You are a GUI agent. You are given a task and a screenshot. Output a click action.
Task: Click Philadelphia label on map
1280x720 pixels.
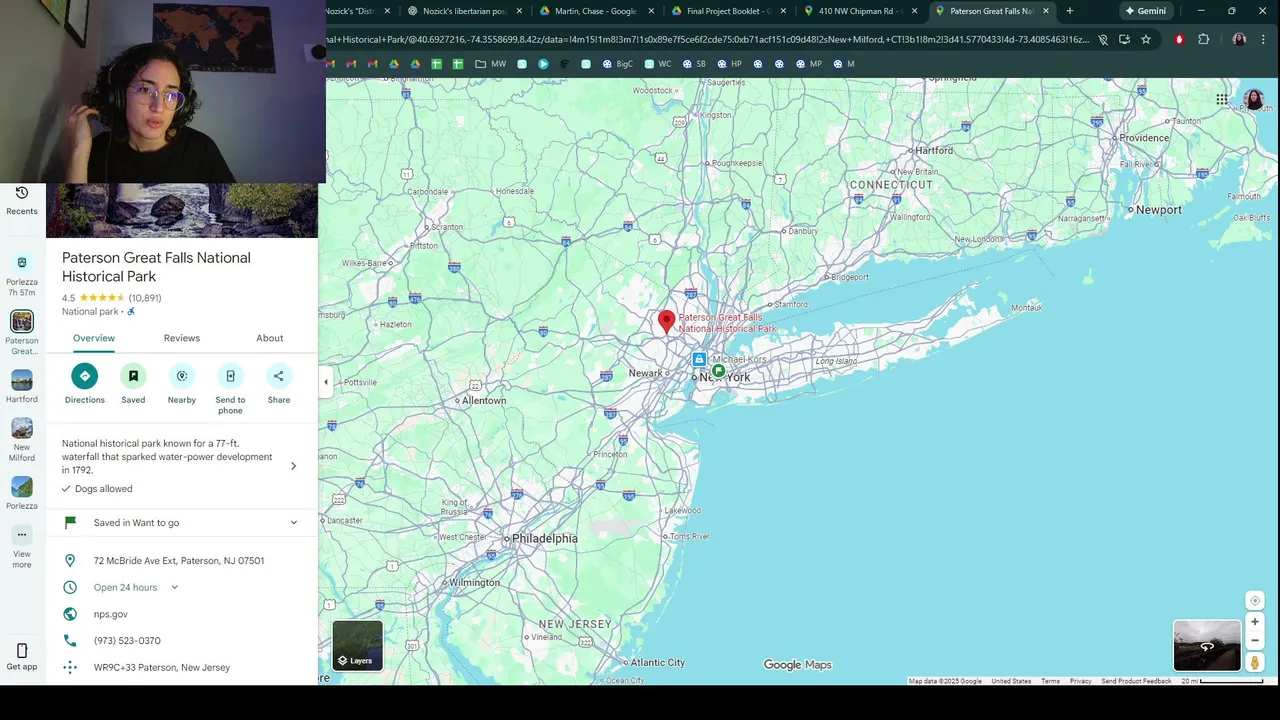(x=545, y=538)
